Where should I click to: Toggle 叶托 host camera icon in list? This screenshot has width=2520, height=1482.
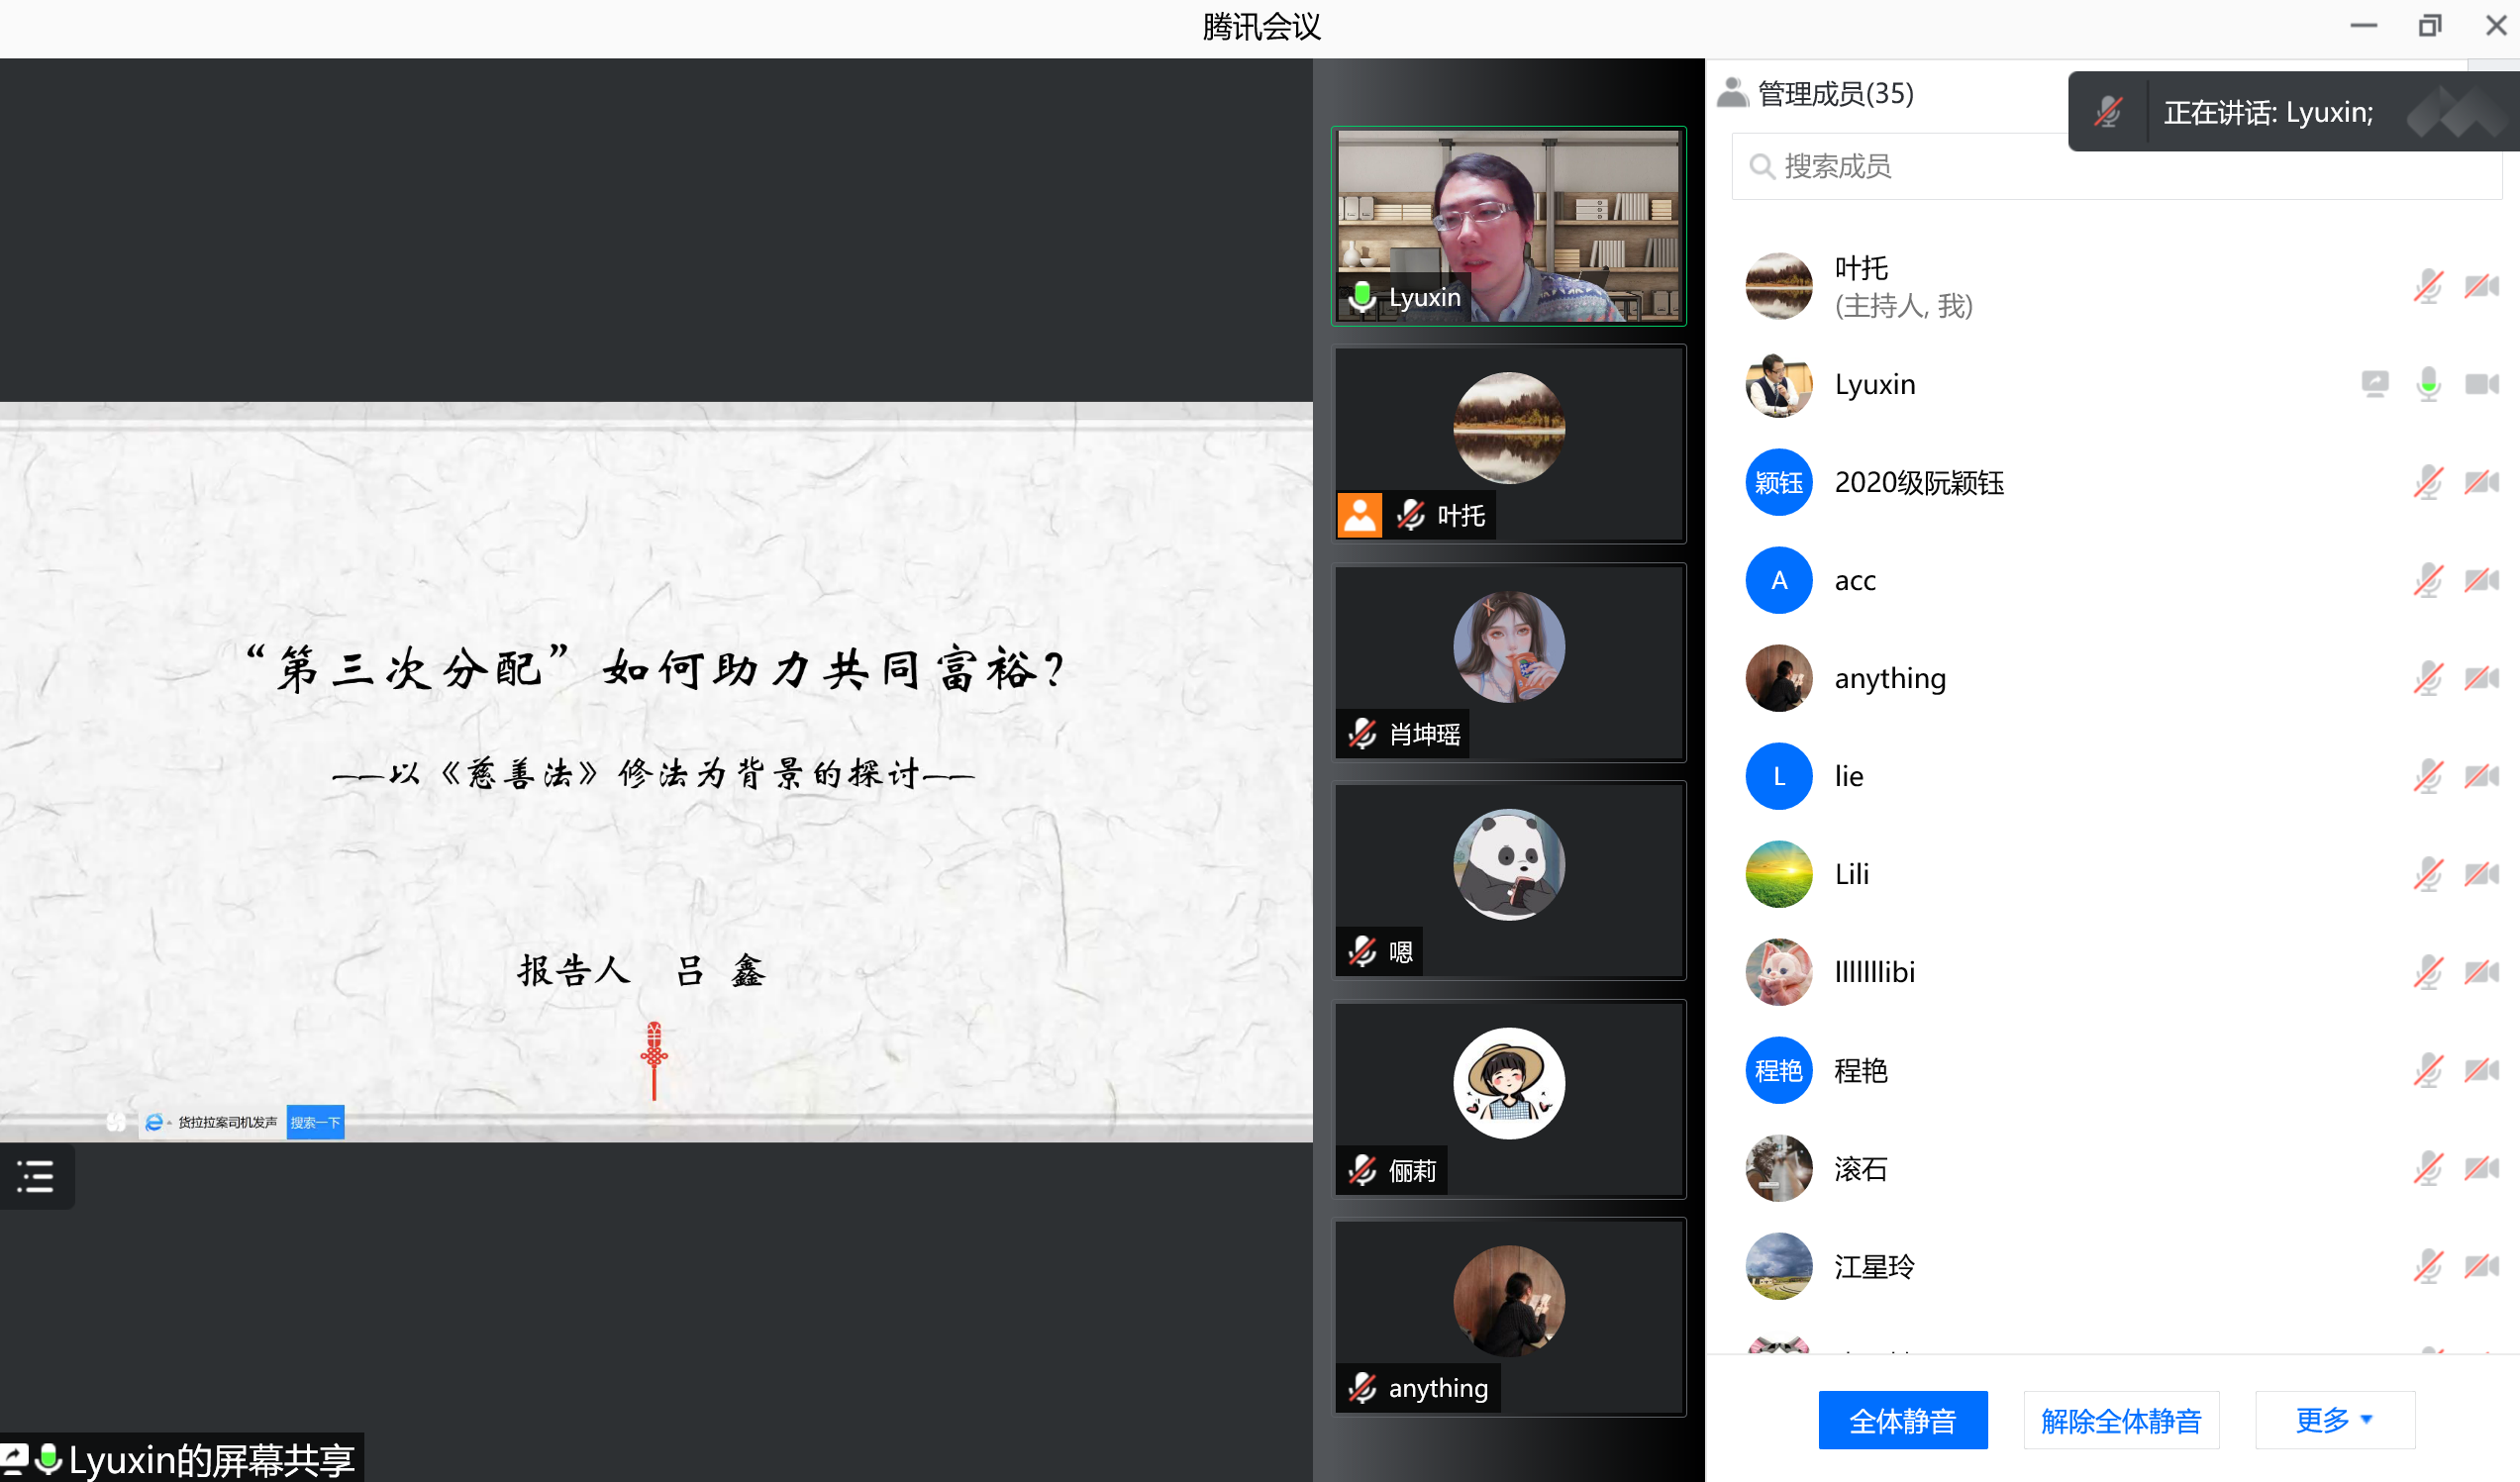[2481, 287]
